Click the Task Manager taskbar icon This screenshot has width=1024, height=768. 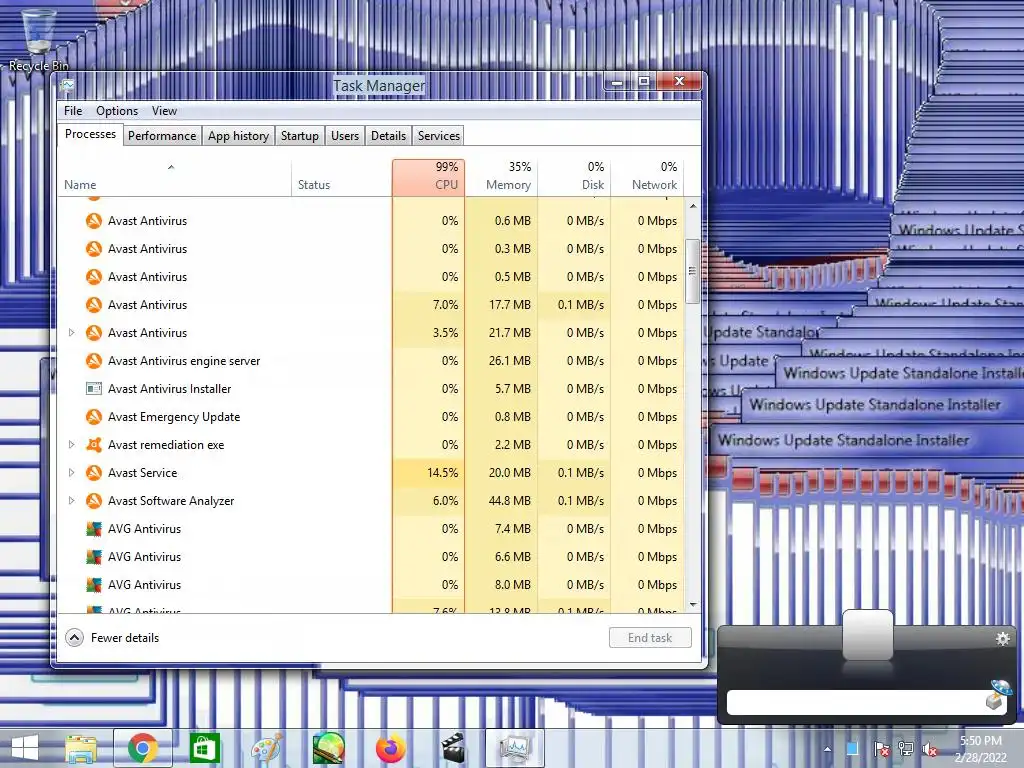click(515, 748)
